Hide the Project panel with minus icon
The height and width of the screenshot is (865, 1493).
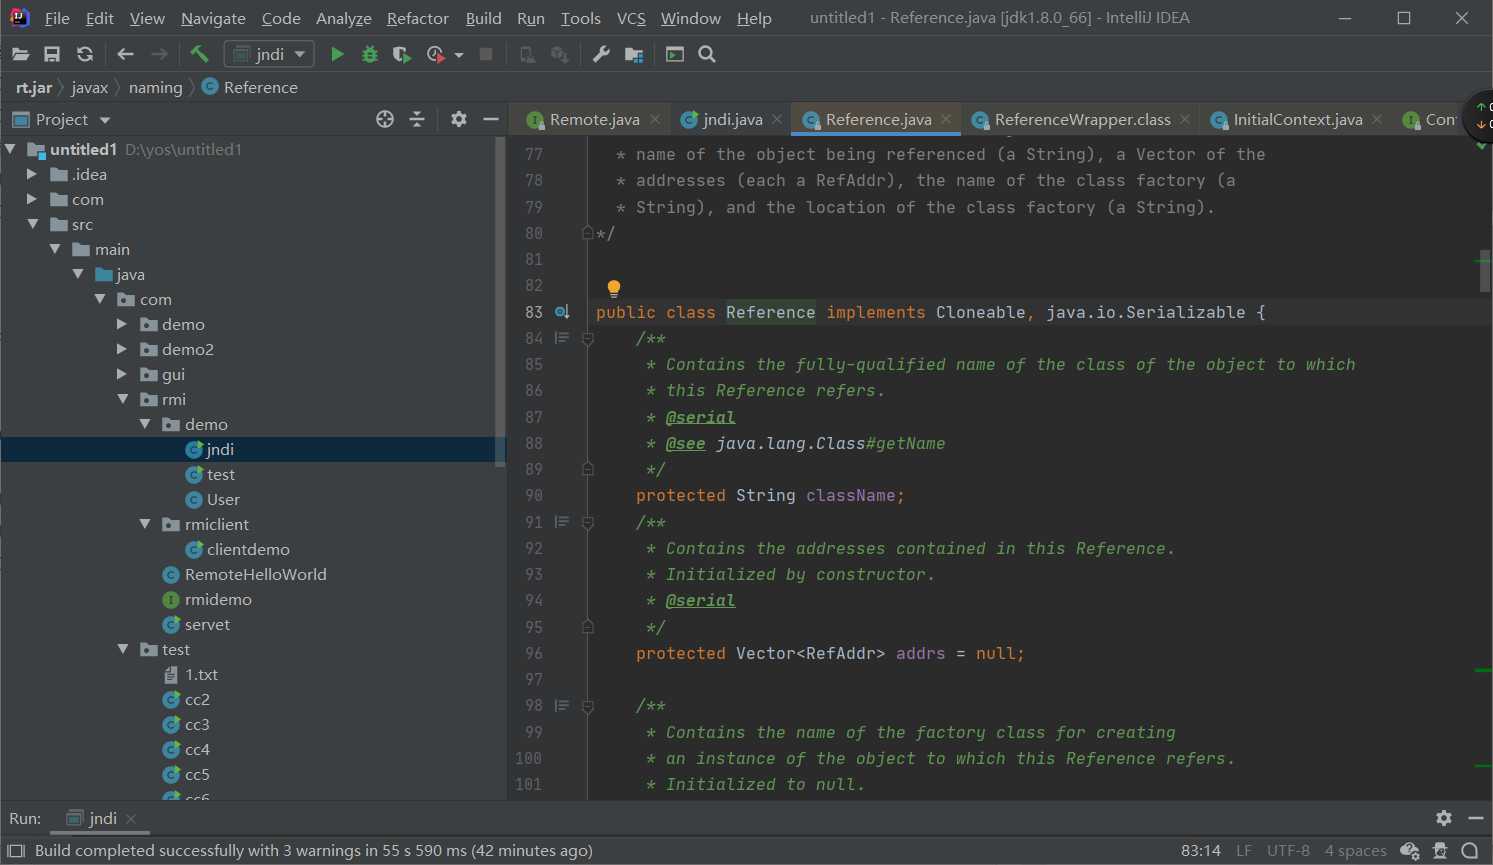[490, 119]
